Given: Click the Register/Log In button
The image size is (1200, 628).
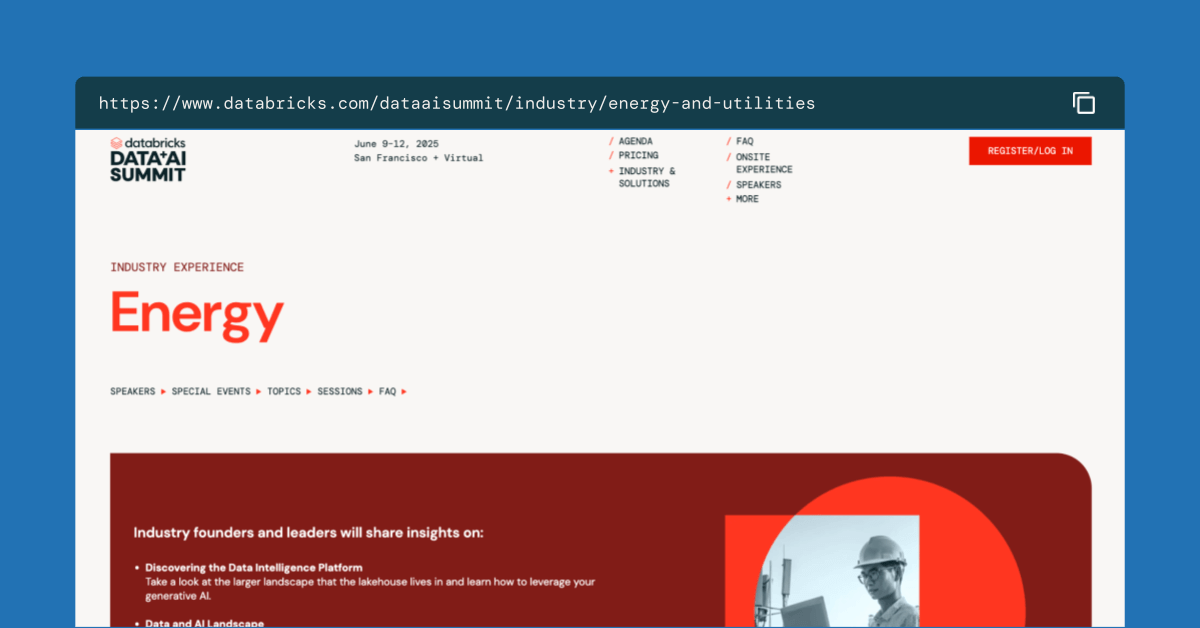Looking at the screenshot, I should coord(1030,151).
